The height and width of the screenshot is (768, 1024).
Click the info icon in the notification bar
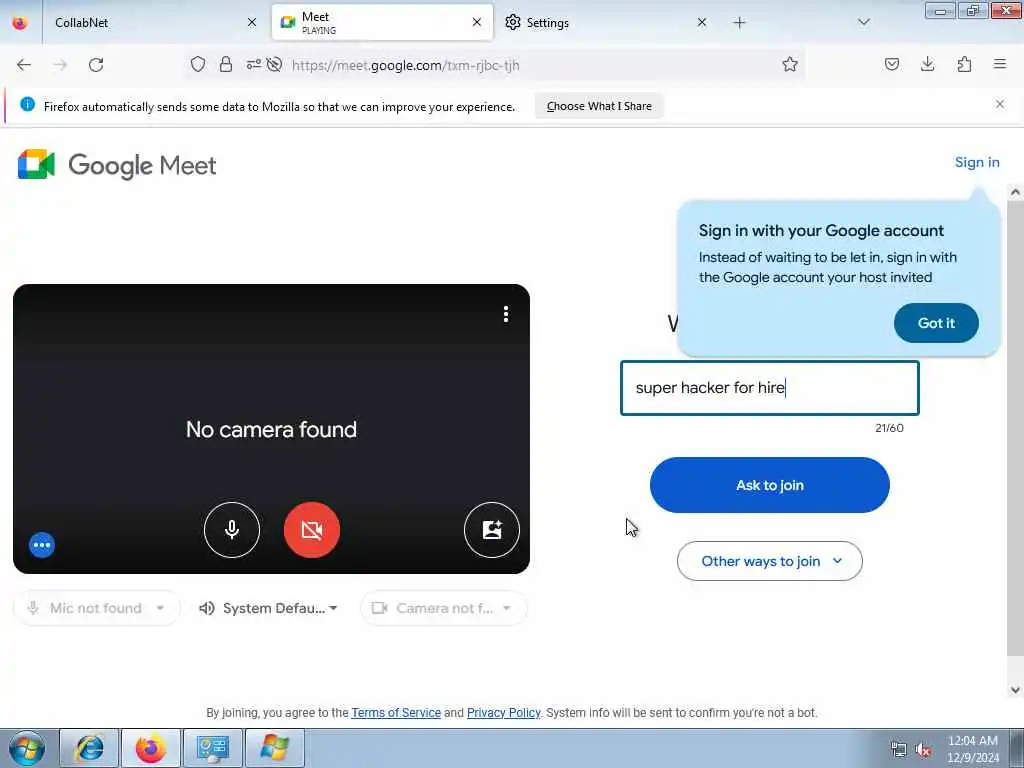[x=27, y=104]
